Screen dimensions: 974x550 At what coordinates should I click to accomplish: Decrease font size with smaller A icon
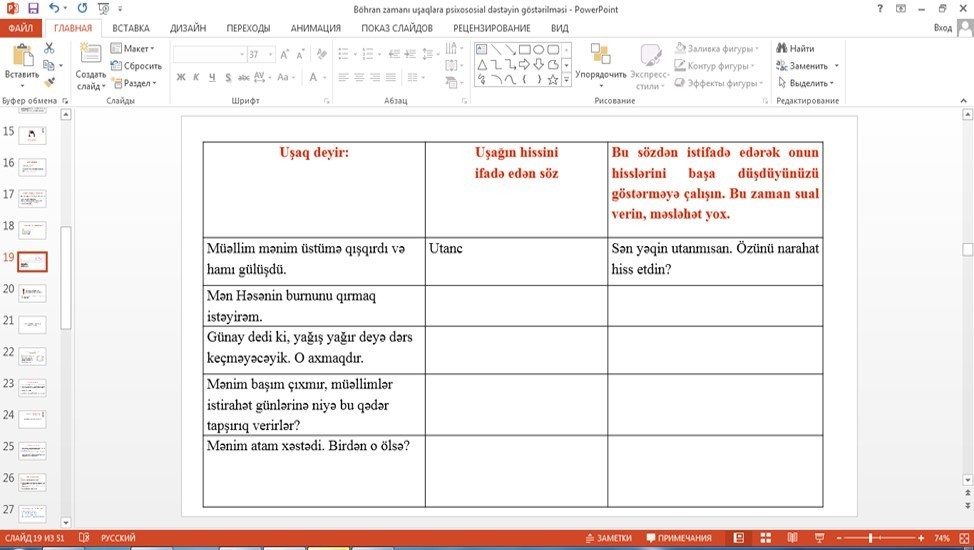click(x=300, y=55)
